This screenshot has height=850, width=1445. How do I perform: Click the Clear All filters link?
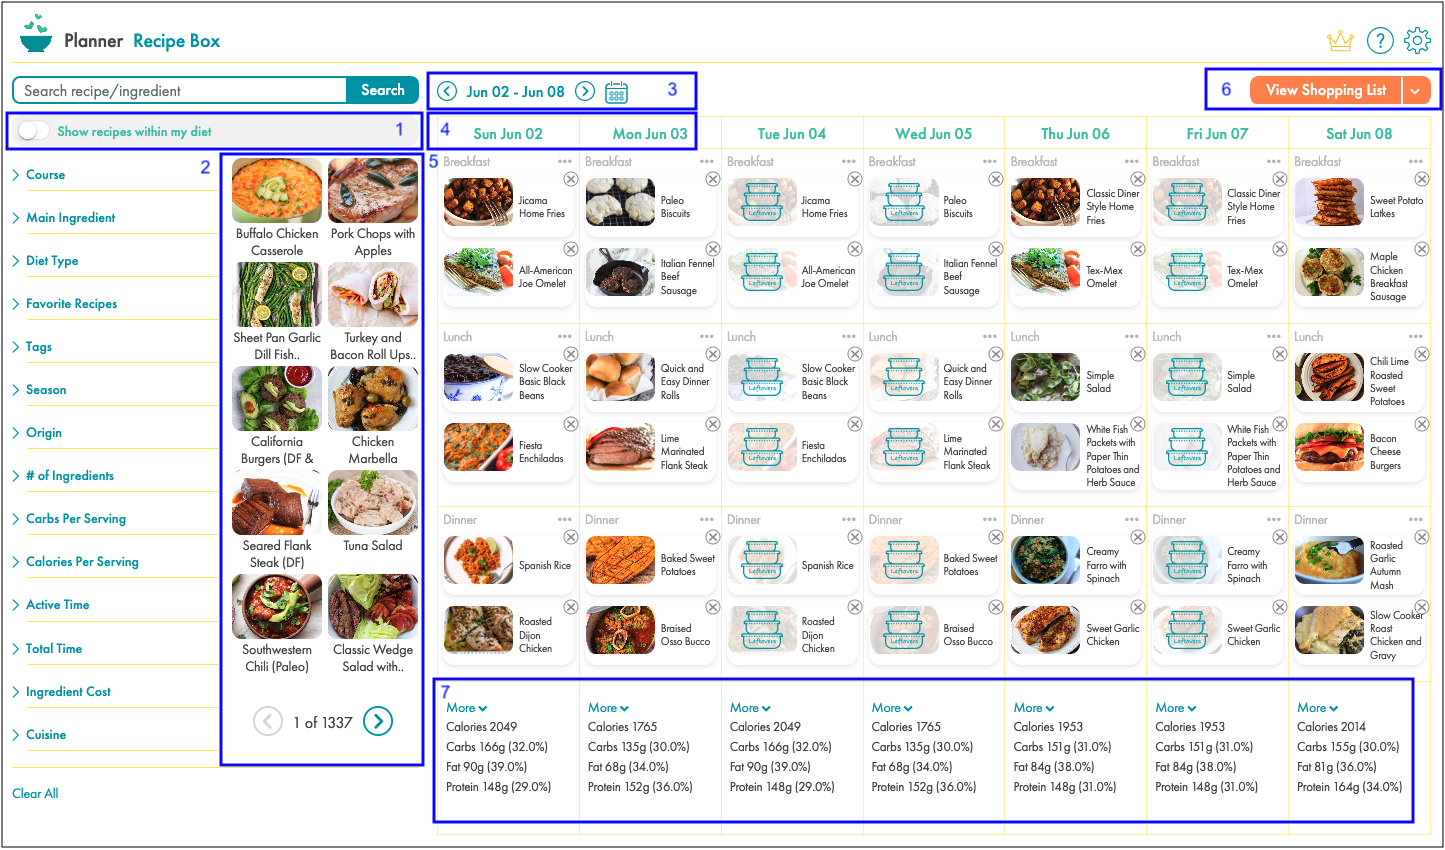[35, 793]
